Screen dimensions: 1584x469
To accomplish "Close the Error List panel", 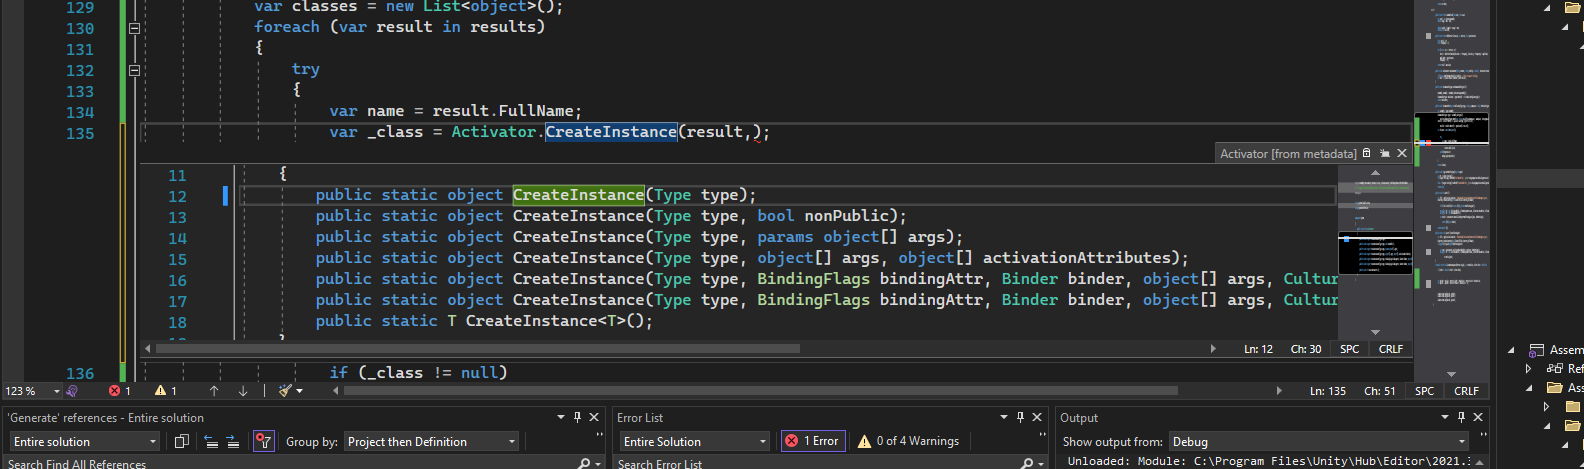I will (1037, 417).
